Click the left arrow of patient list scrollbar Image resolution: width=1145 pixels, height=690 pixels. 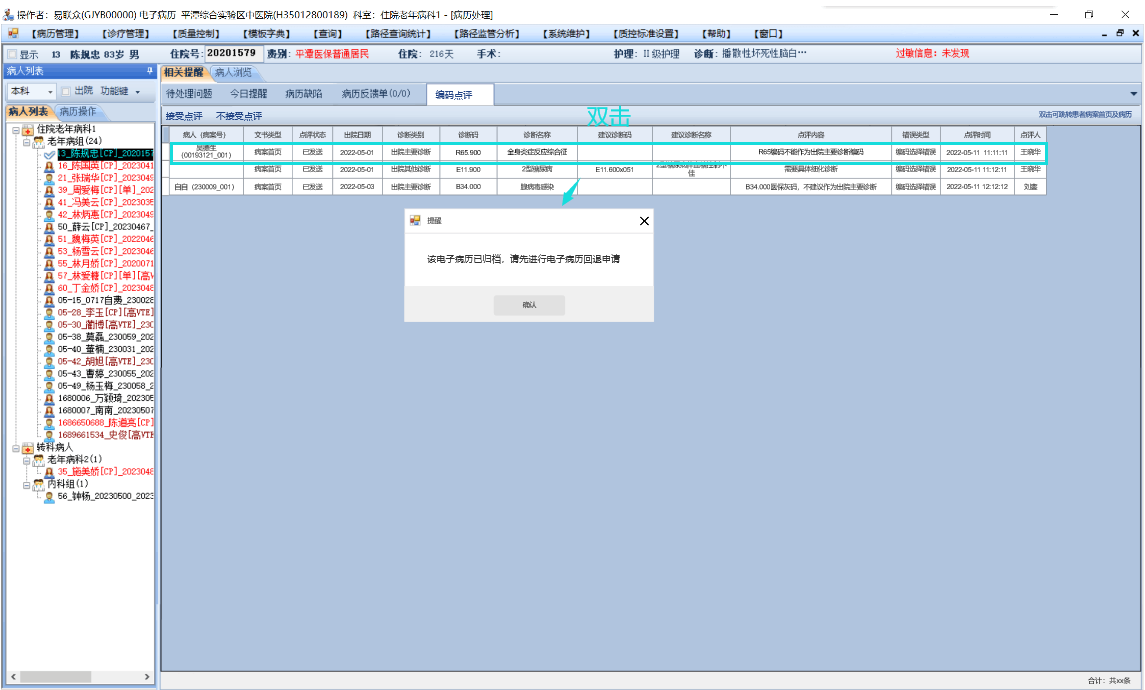(x=13, y=677)
